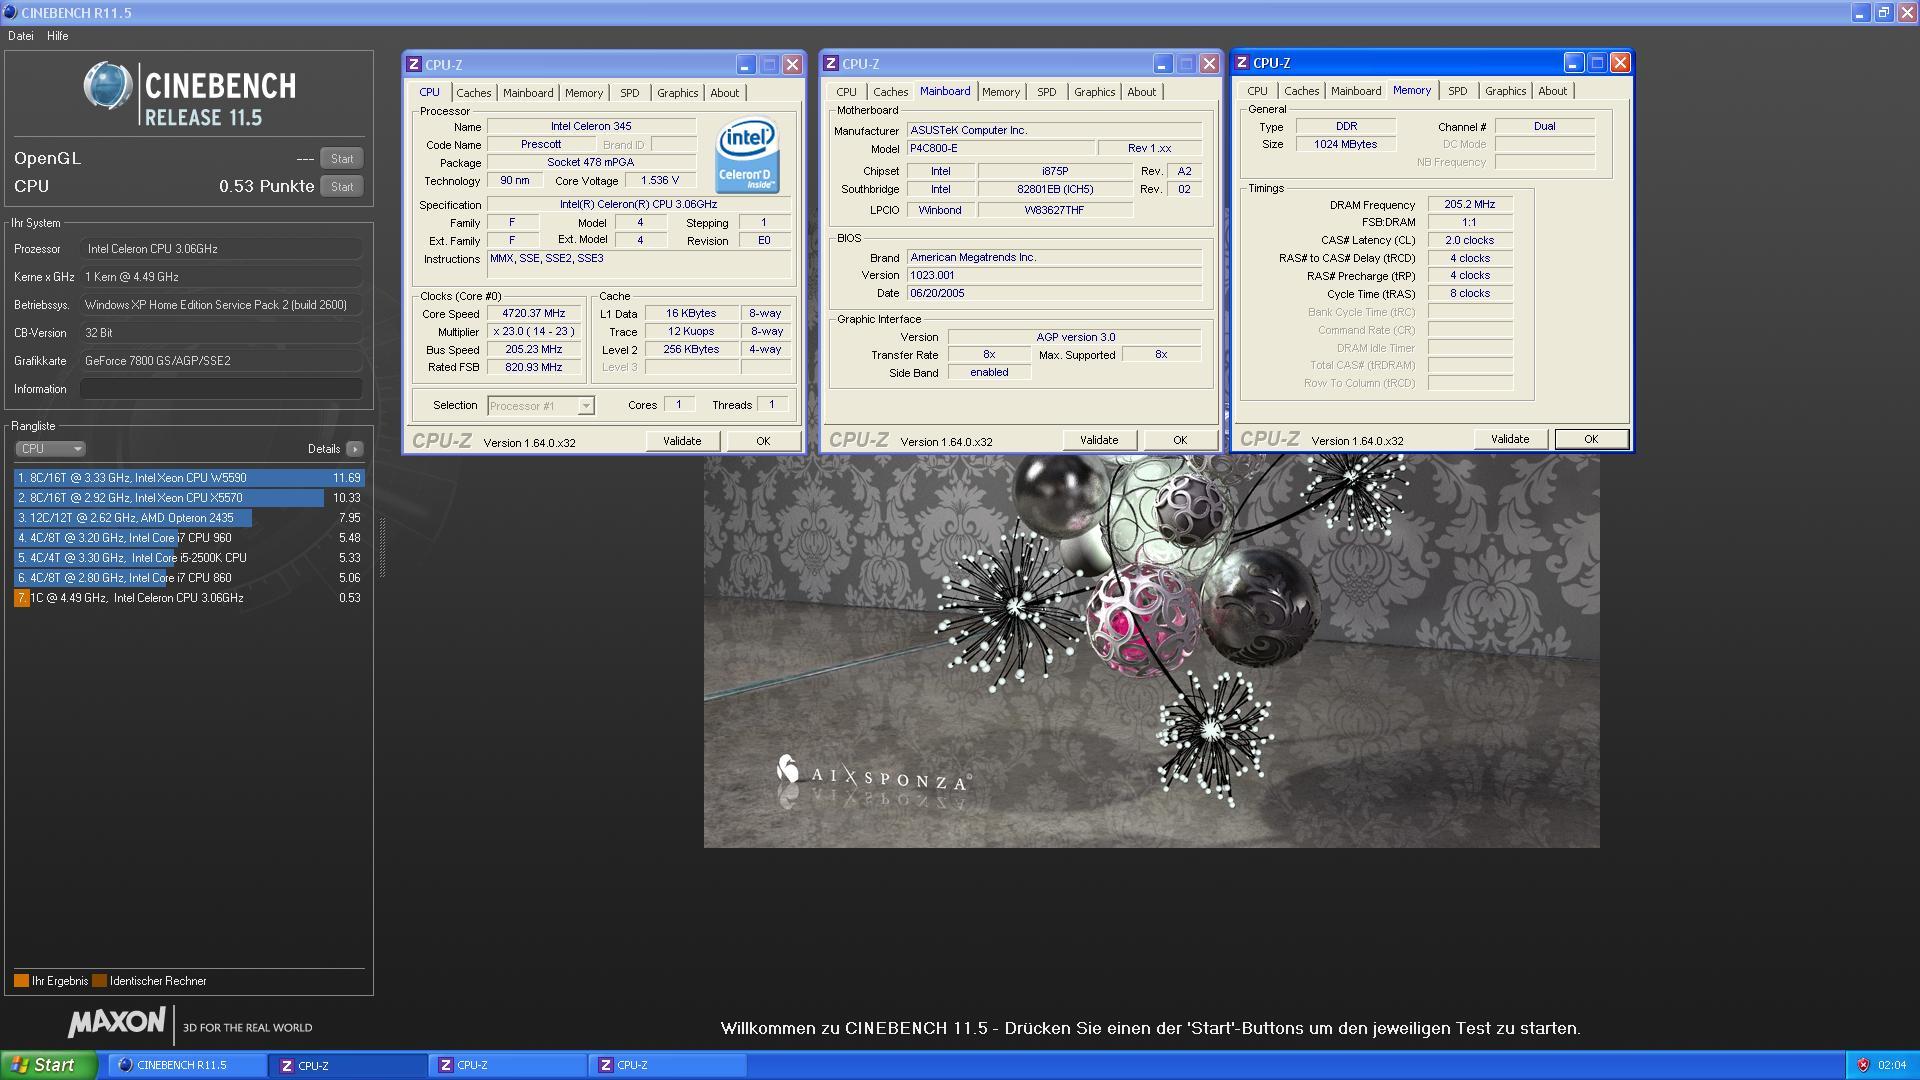Click Validate in the first CPU-Z window
Viewport: 1920px width, 1080px height.
tap(682, 441)
